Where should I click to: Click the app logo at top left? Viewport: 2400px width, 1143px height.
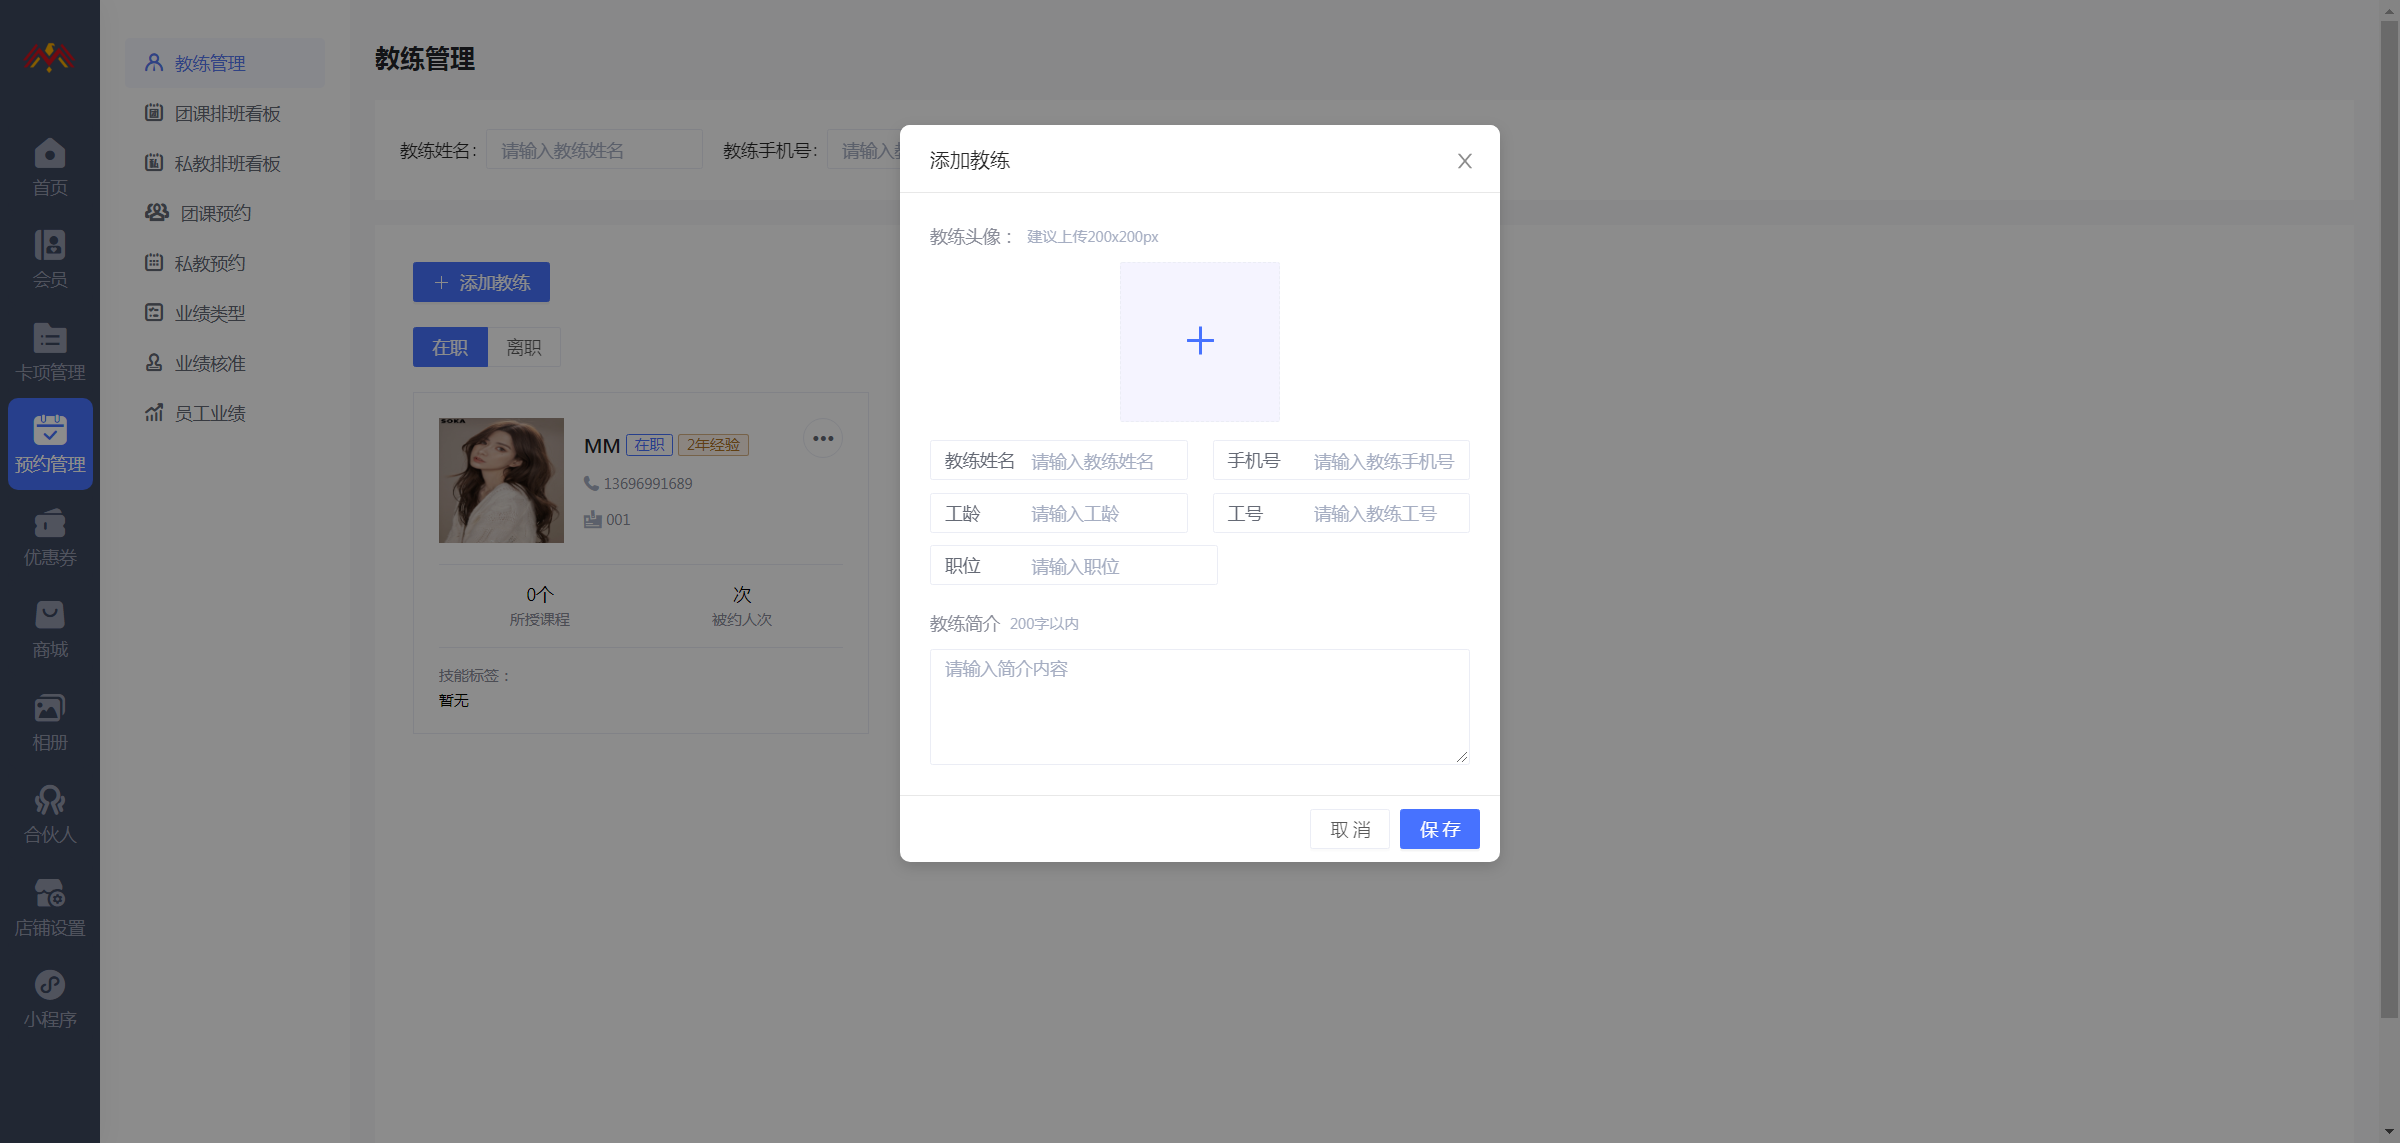(48, 57)
